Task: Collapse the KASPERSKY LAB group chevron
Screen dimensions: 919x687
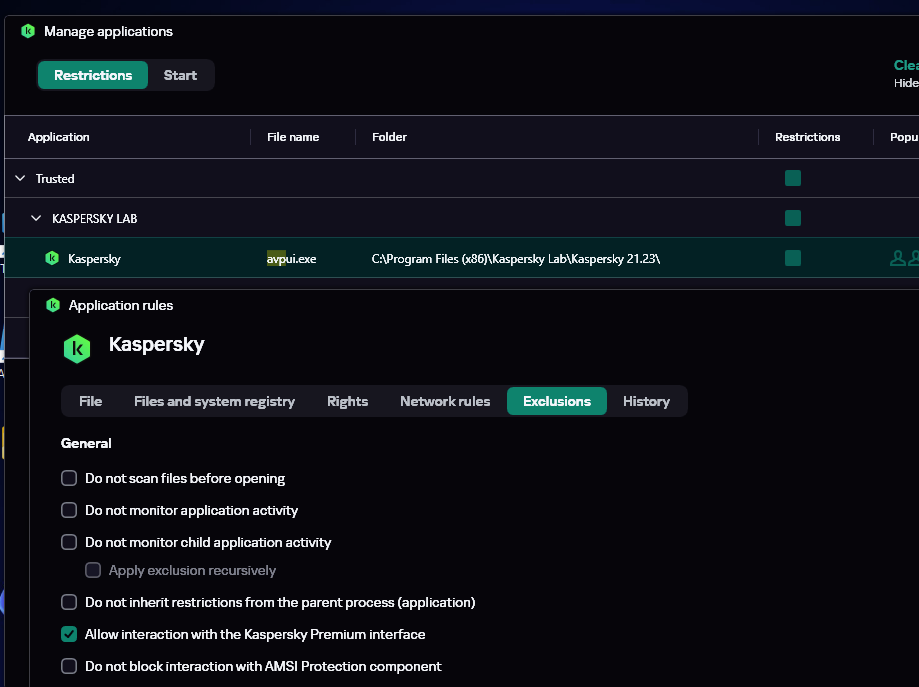Action: [36, 218]
